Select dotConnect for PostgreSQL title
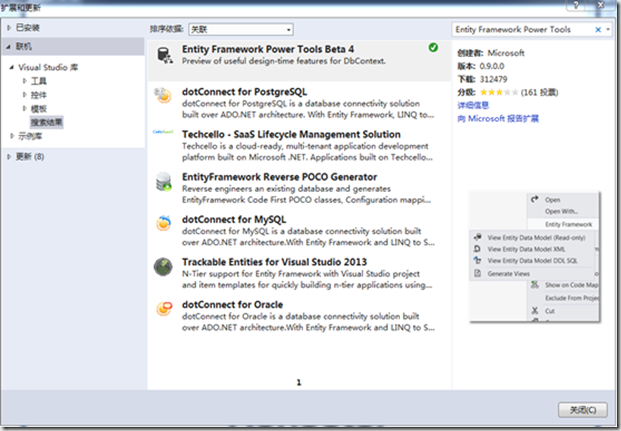 pyautogui.click(x=244, y=92)
